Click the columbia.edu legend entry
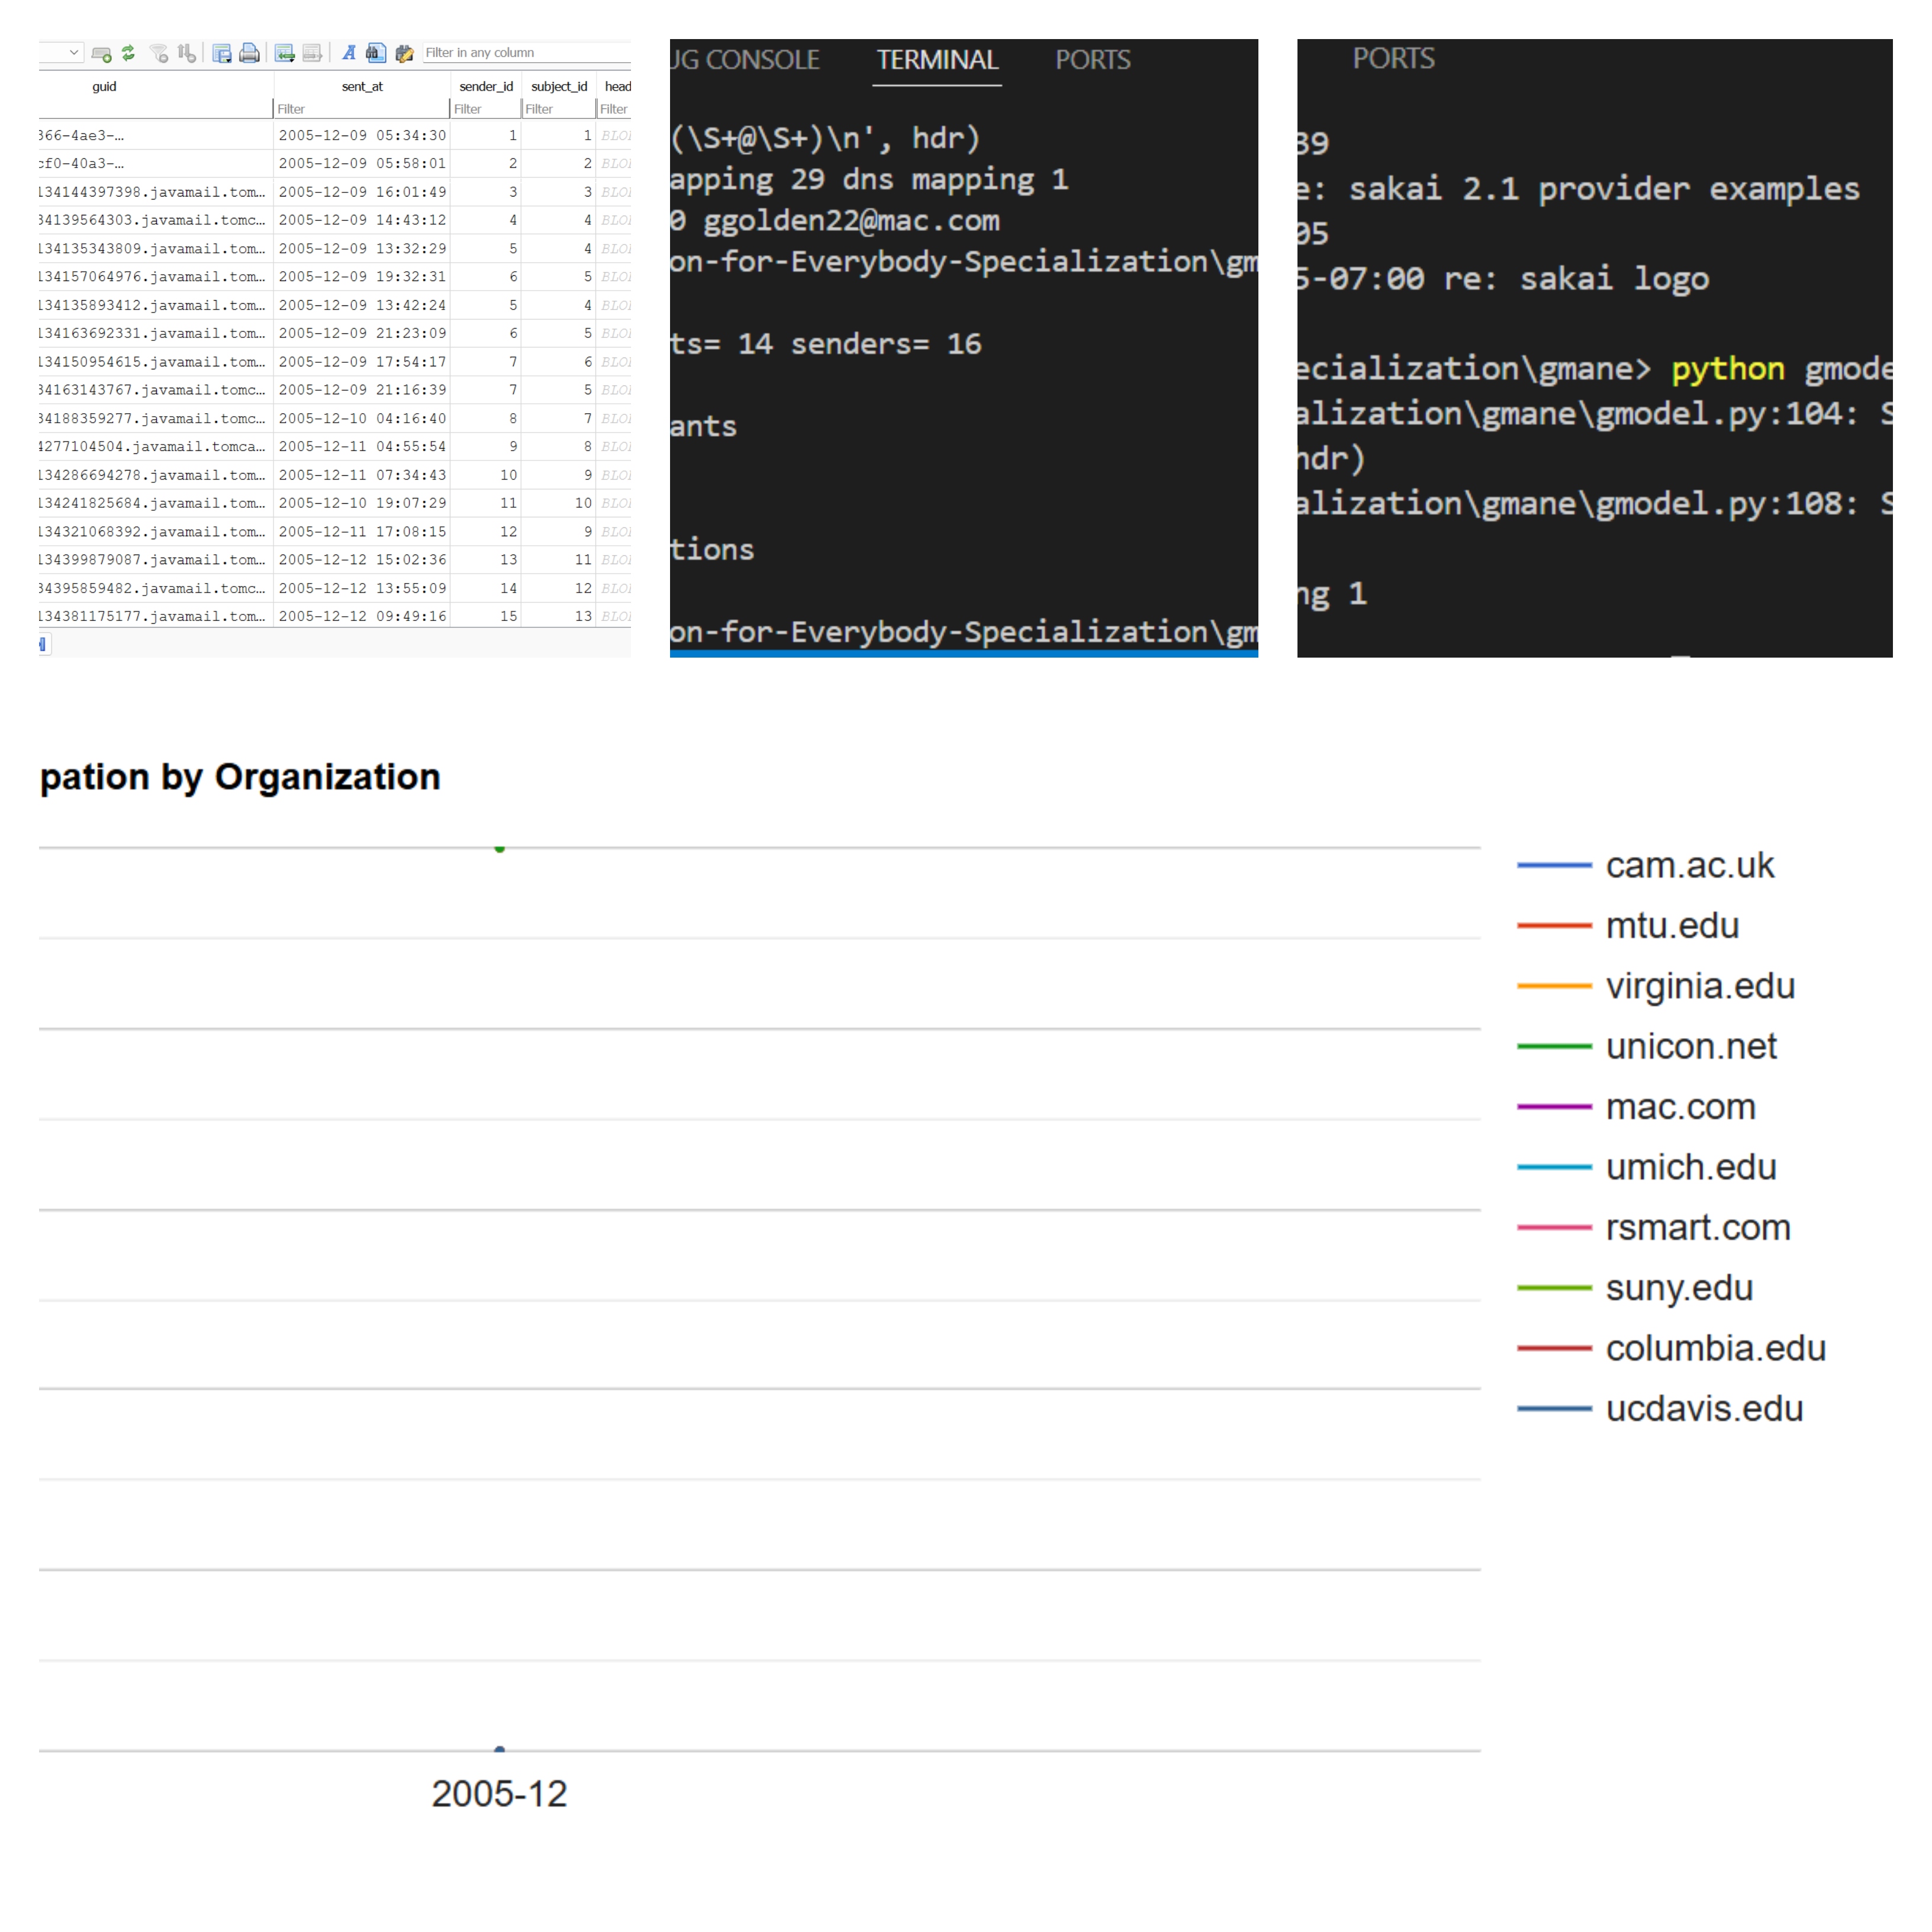Viewport: 1932px width, 1932px height. click(1715, 1347)
